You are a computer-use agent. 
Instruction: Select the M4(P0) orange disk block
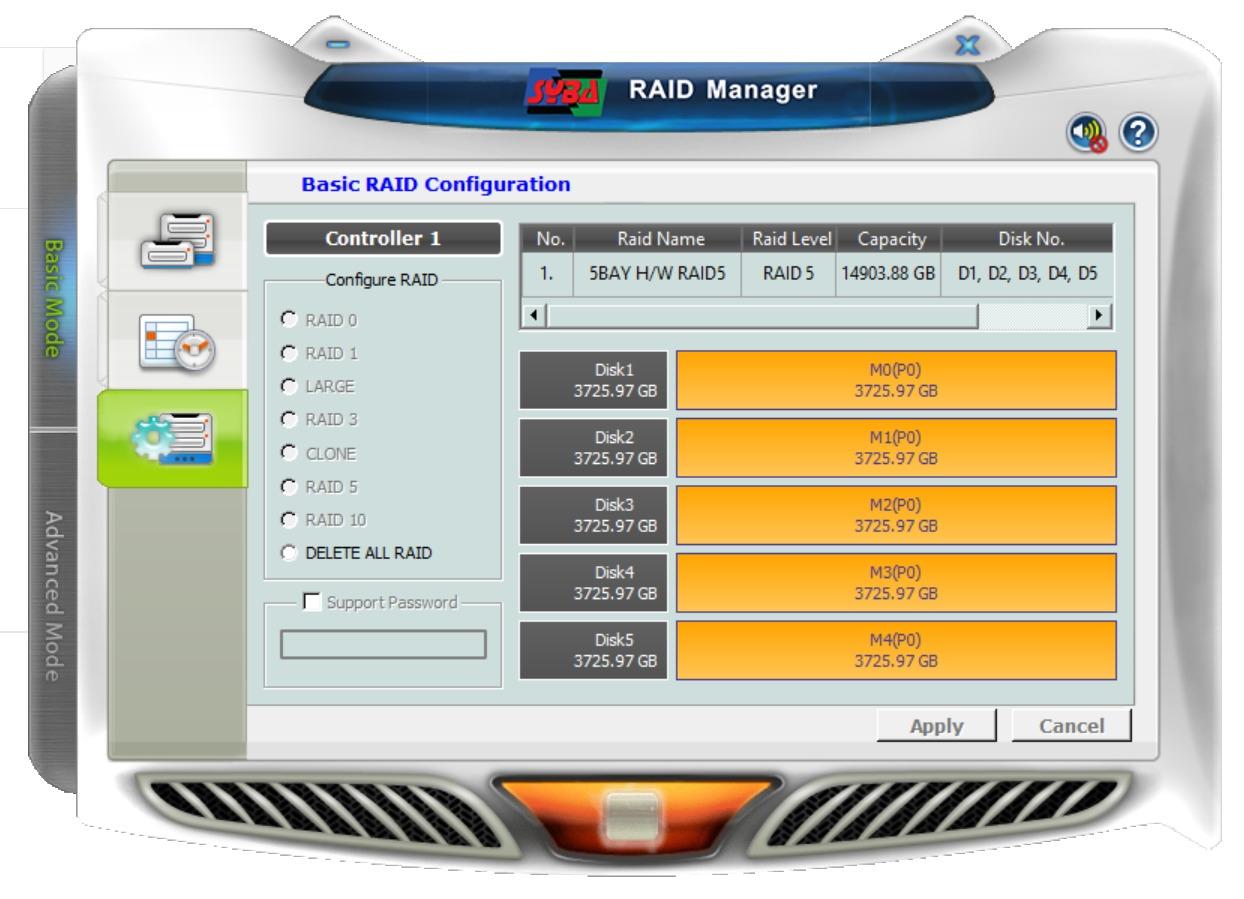[x=896, y=651]
